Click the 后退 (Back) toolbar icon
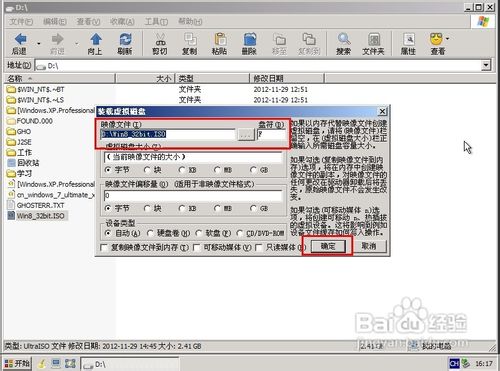 21,39
